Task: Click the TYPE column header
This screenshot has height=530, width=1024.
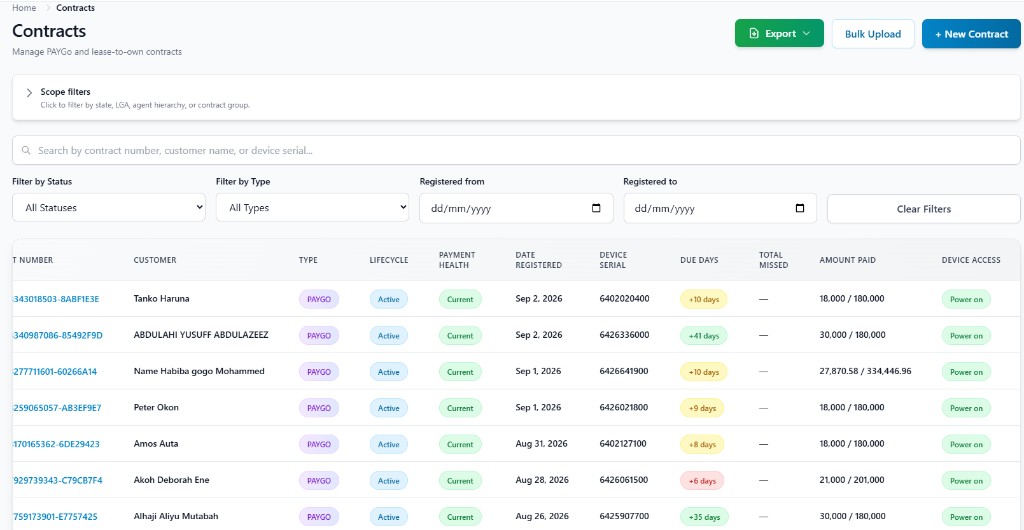Action: pyautogui.click(x=308, y=260)
